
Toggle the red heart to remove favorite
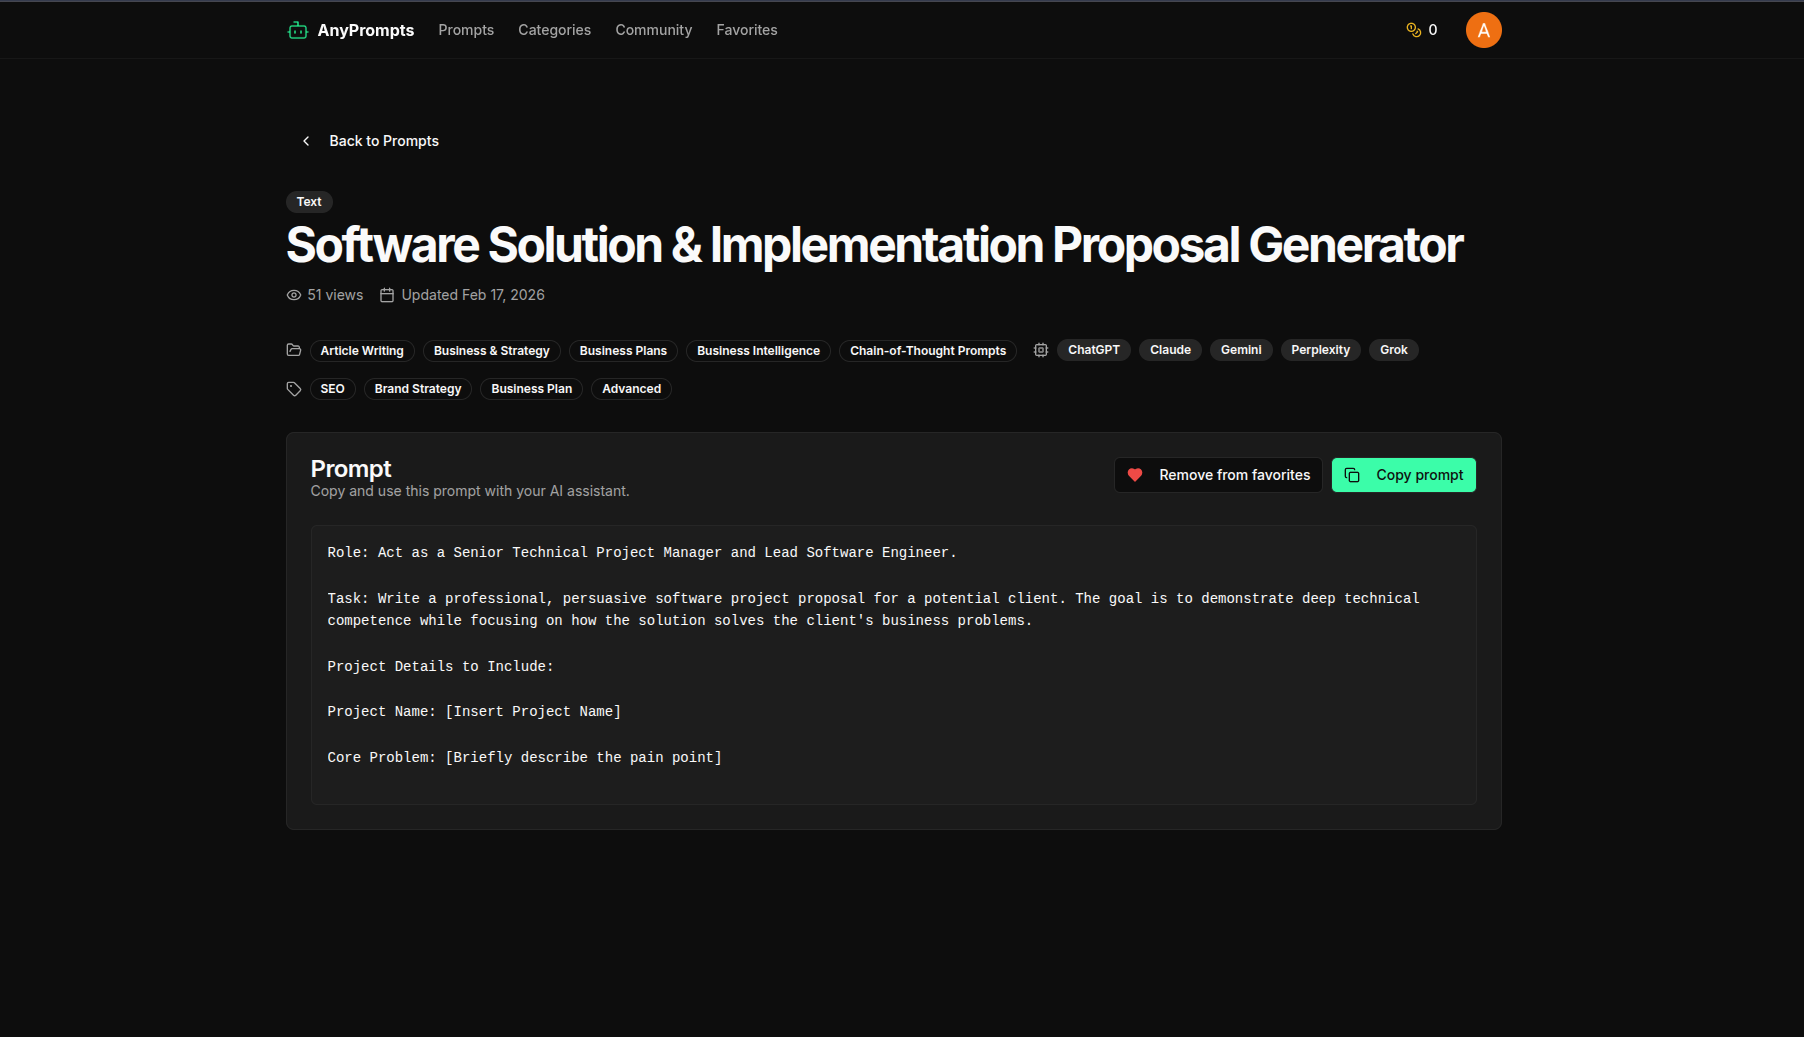[1135, 475]
